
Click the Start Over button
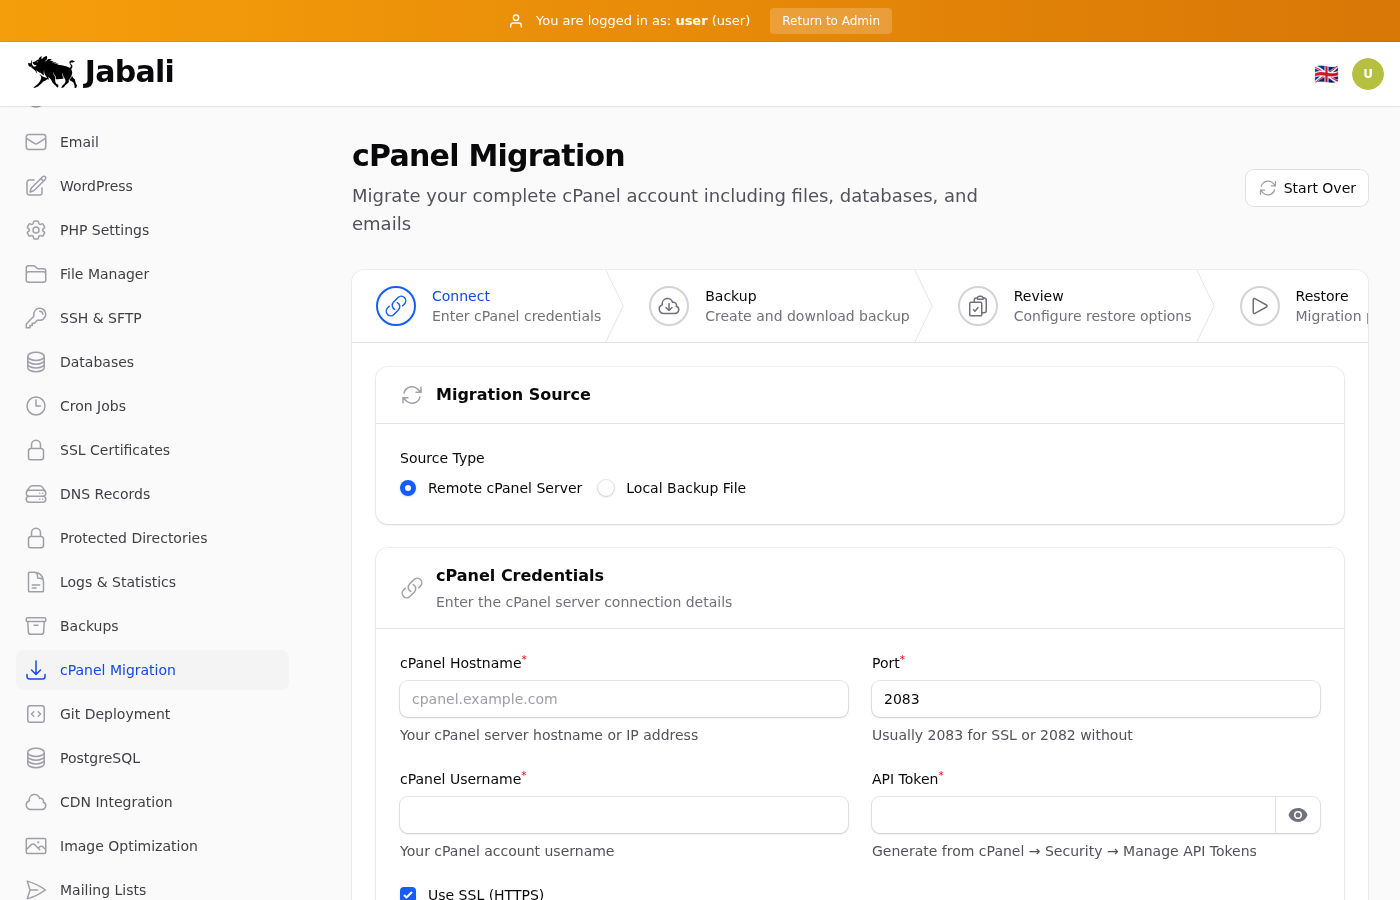[x=1306, y=188]
